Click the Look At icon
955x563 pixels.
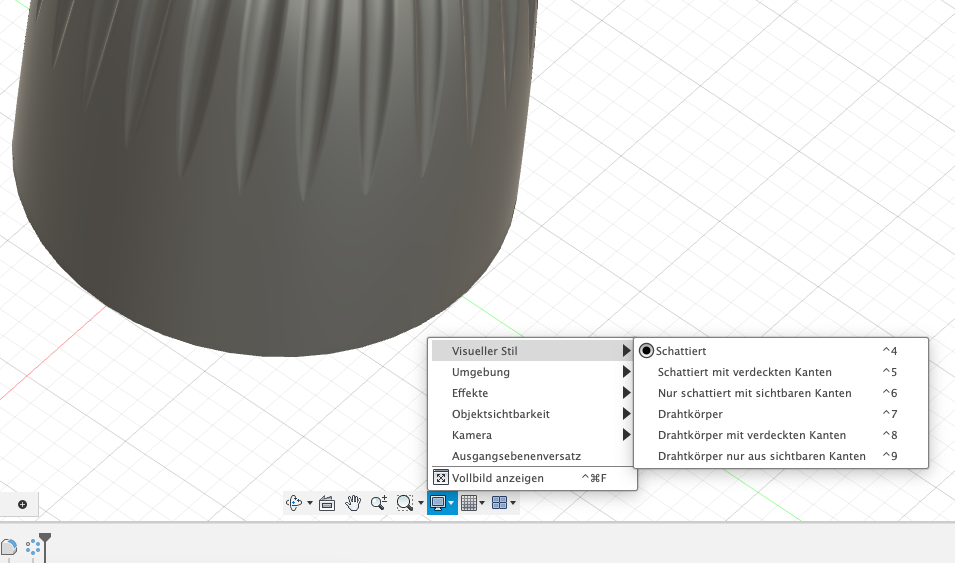(x=327, y=503)
